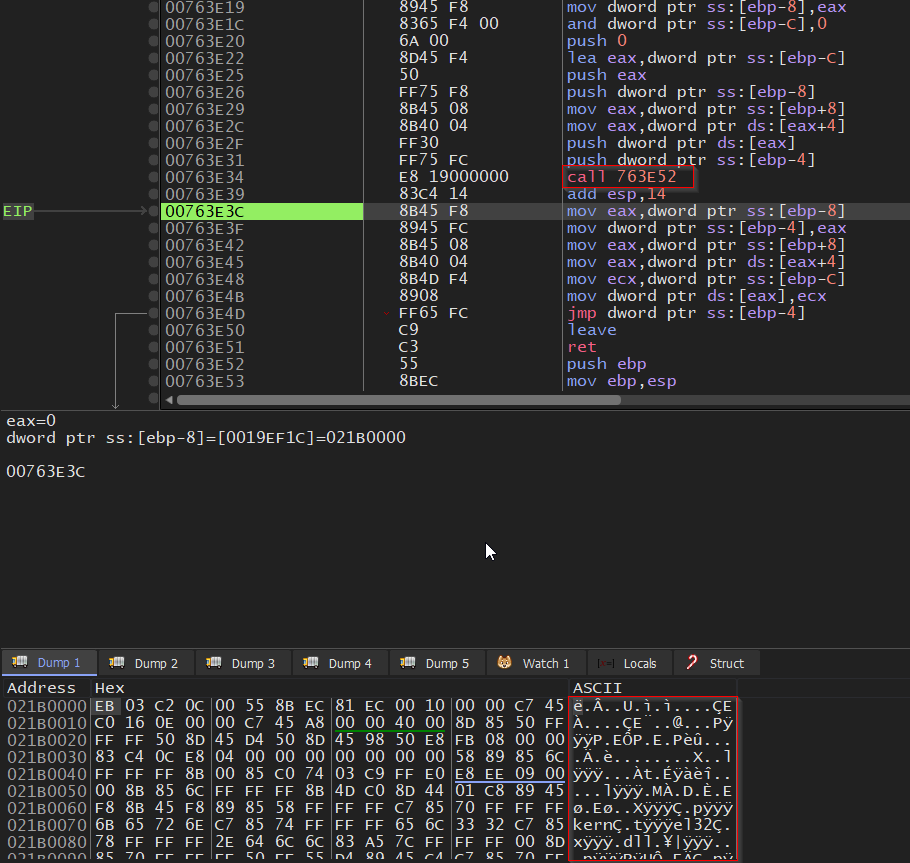The height and width of the screenshot is (863, 910).
Task: Click the Locals tab icon
Action: [606, 663]
